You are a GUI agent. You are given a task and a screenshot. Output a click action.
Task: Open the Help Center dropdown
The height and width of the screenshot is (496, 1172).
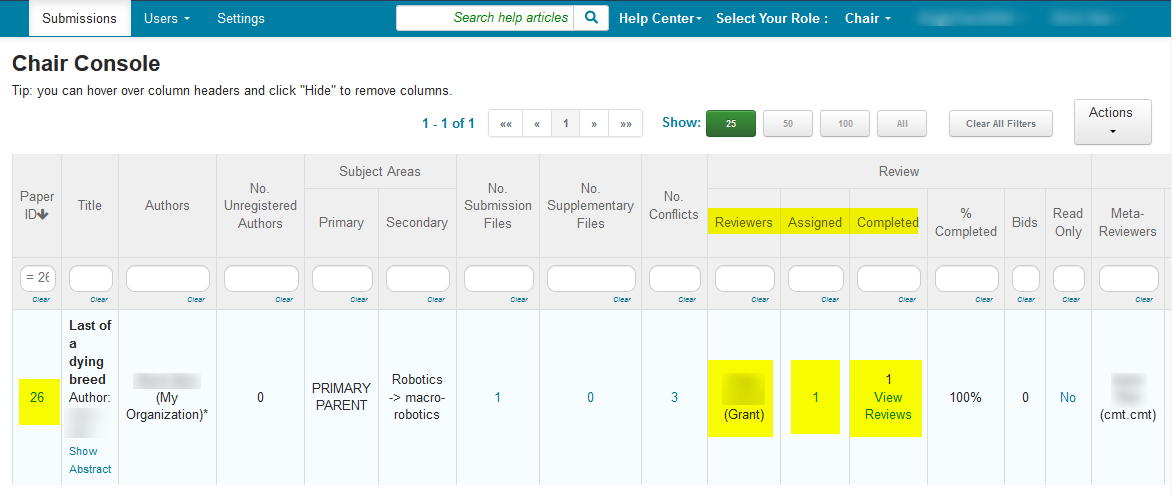(660, 19)
